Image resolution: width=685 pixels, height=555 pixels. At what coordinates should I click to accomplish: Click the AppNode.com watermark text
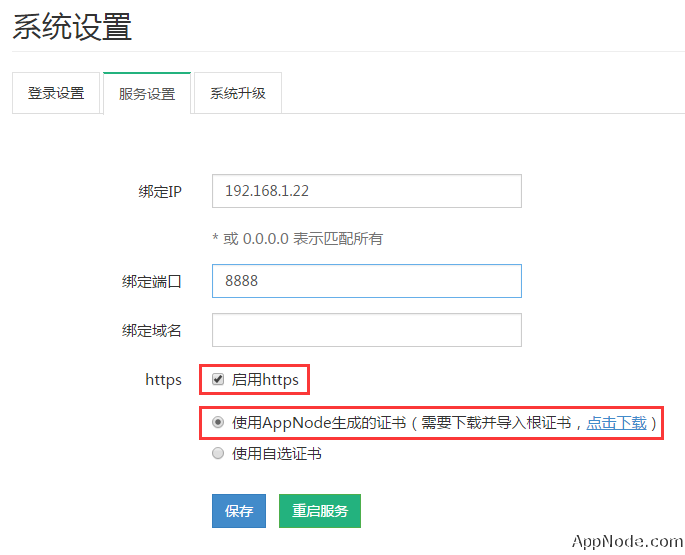pos(627,541)
